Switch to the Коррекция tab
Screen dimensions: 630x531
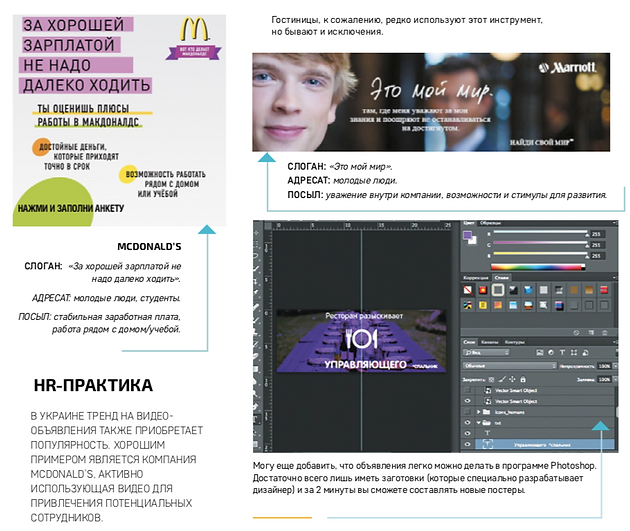[x=476, y=278]
